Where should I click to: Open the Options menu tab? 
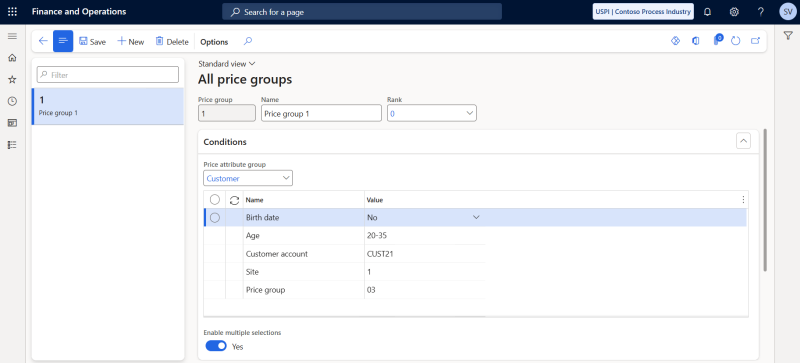(214, 42)
